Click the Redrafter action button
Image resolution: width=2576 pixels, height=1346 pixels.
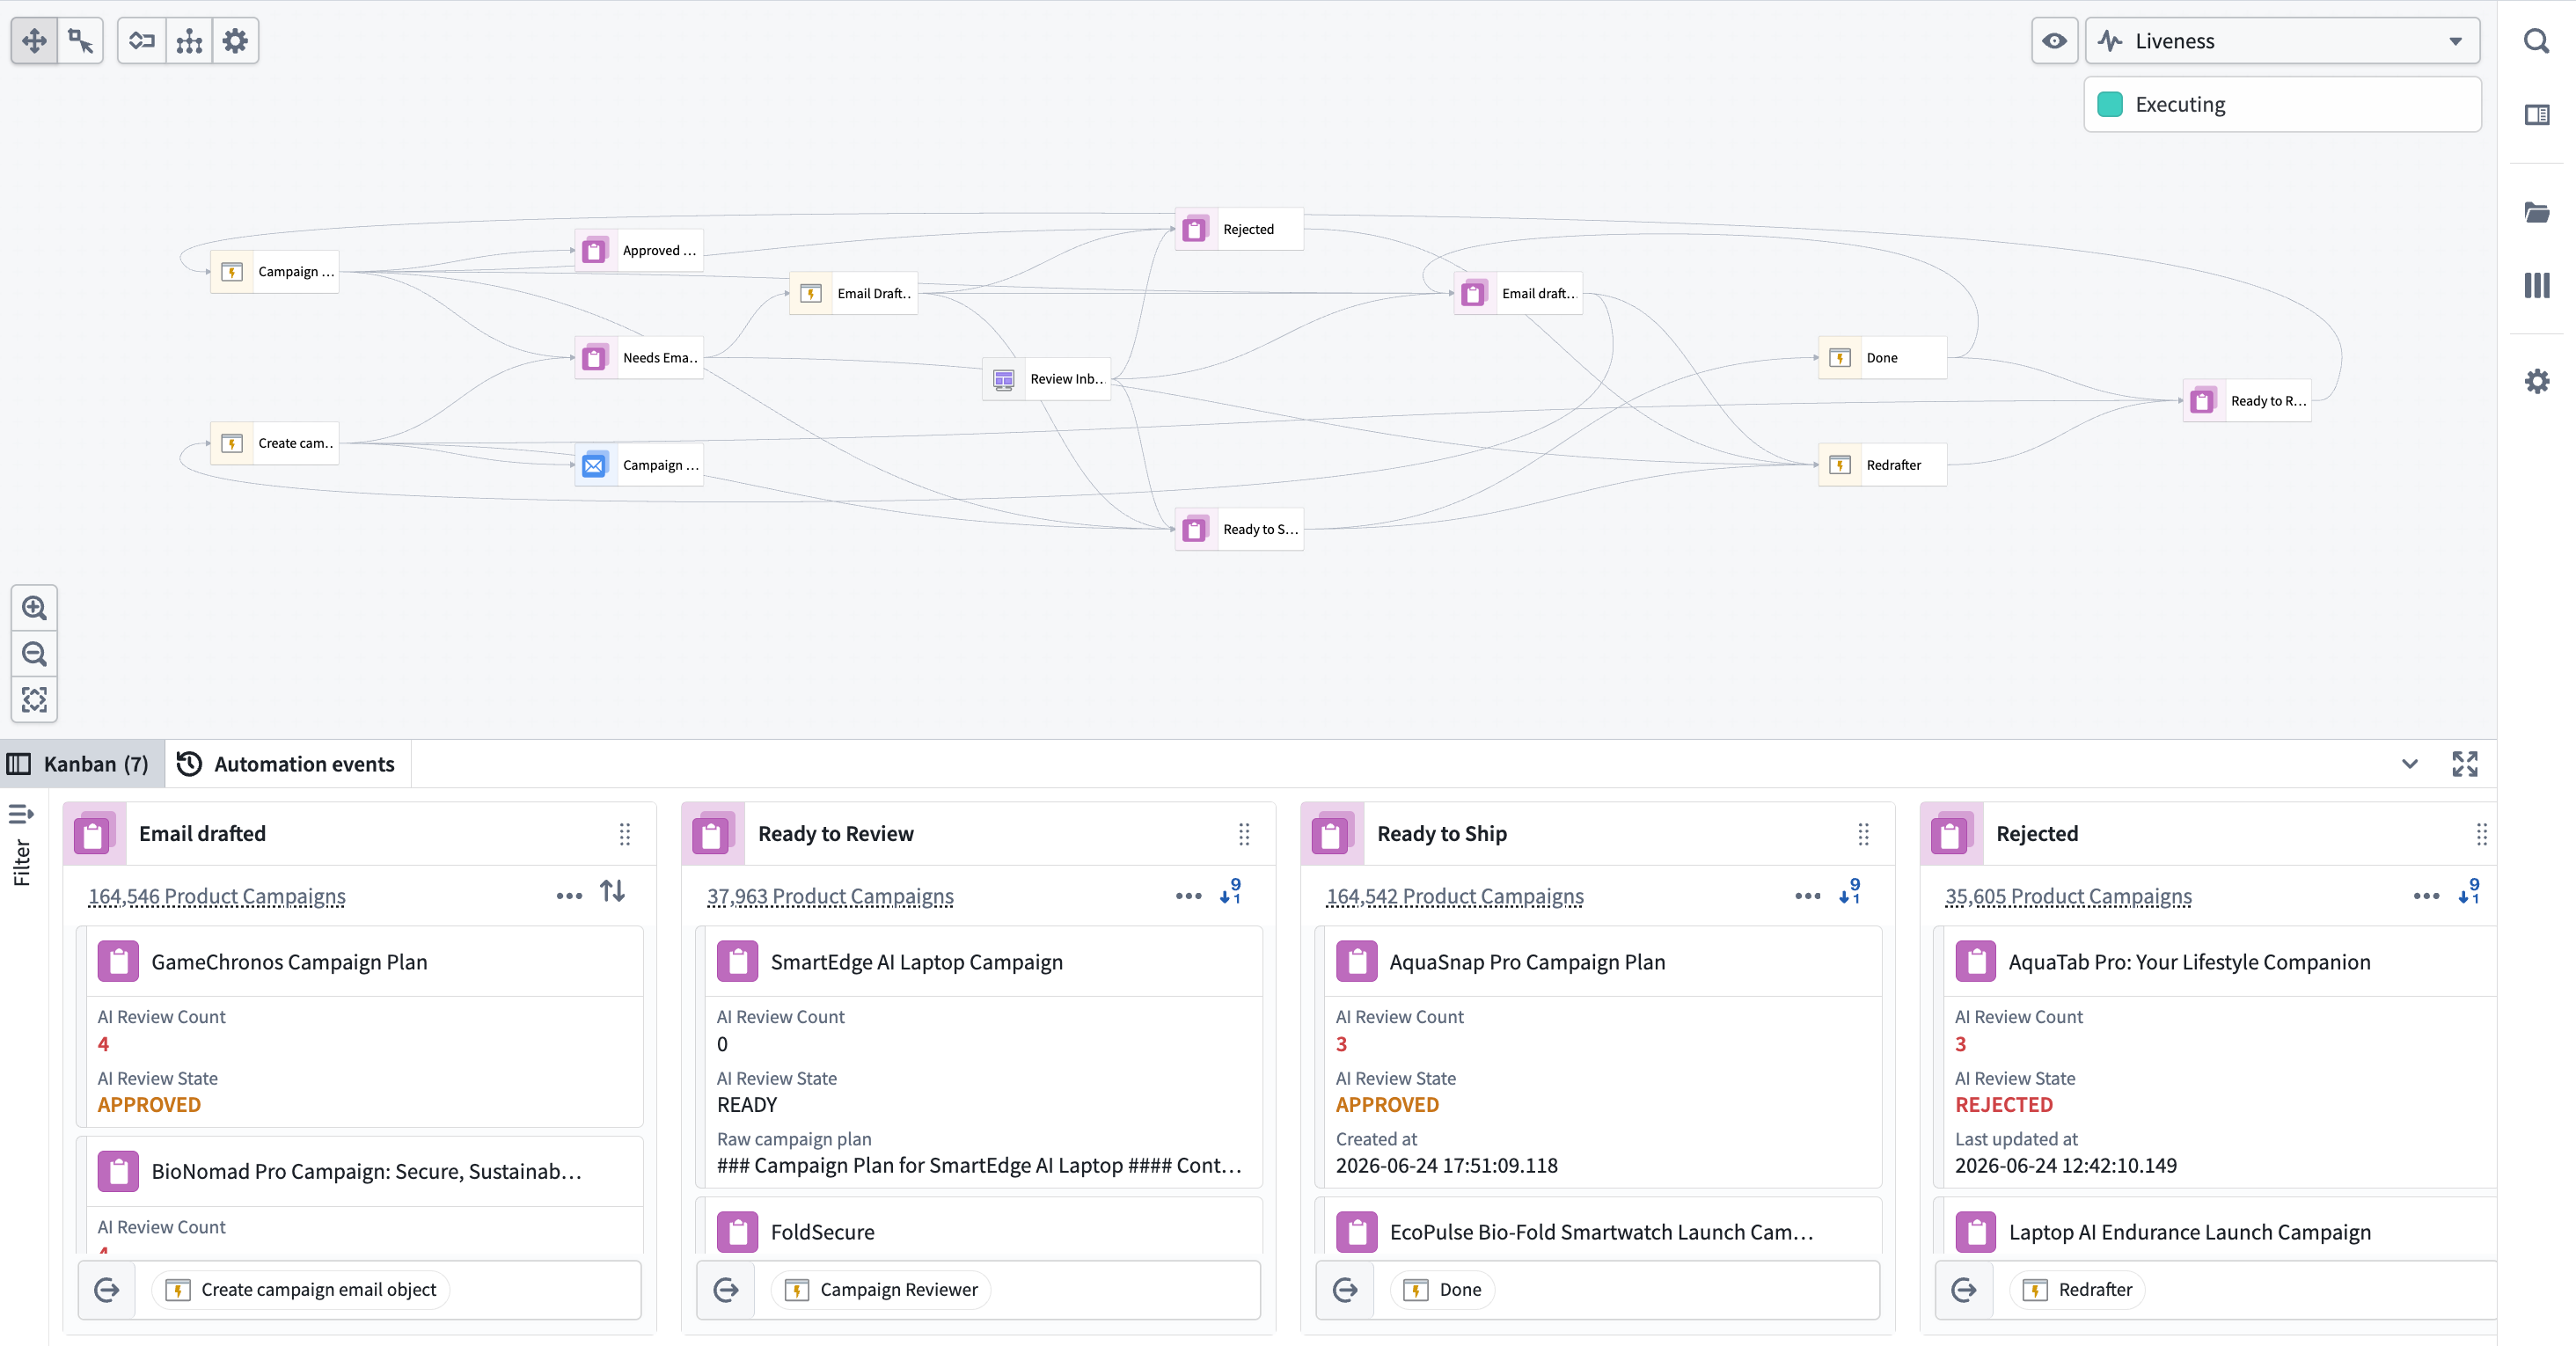click(x=2077, y=1290)
